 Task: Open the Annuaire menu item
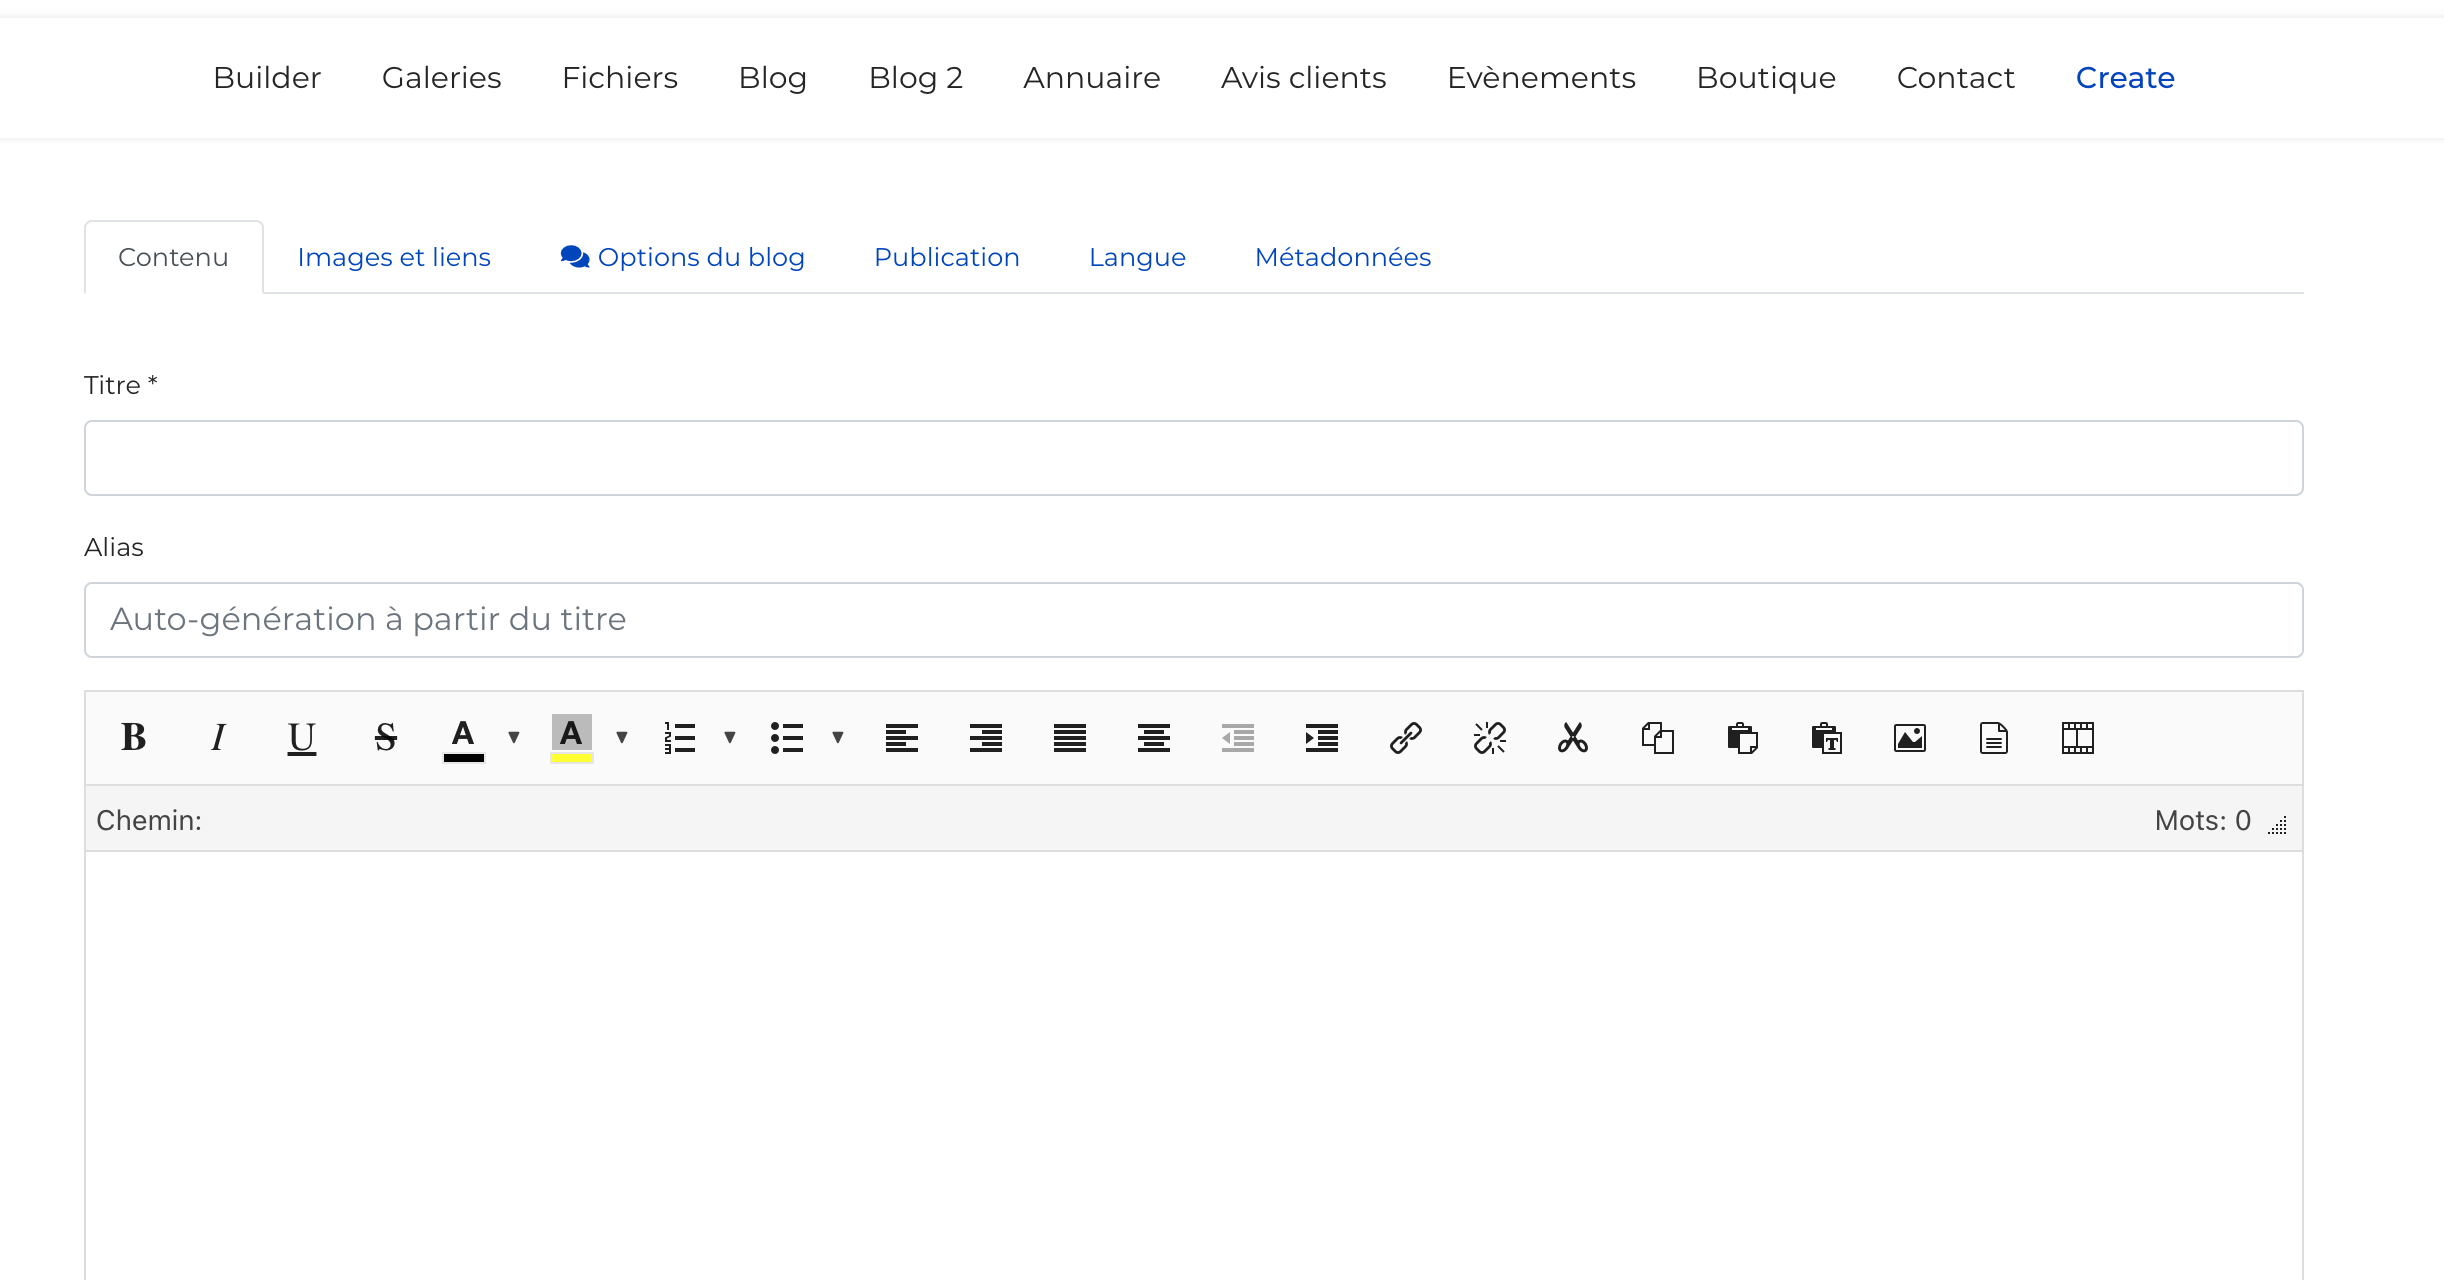(1091, 77)
